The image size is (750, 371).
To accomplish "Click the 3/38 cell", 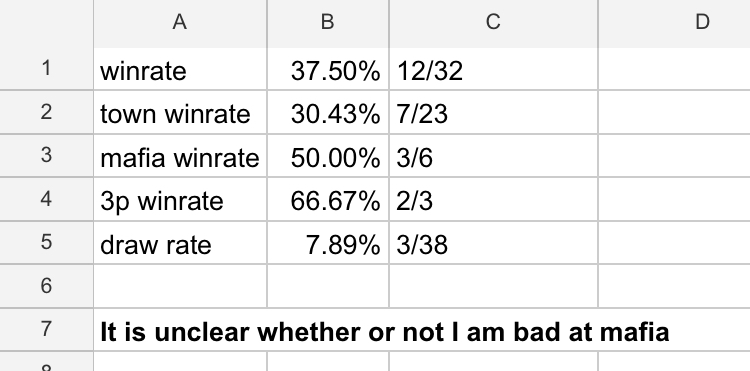I will click(493, 243).
